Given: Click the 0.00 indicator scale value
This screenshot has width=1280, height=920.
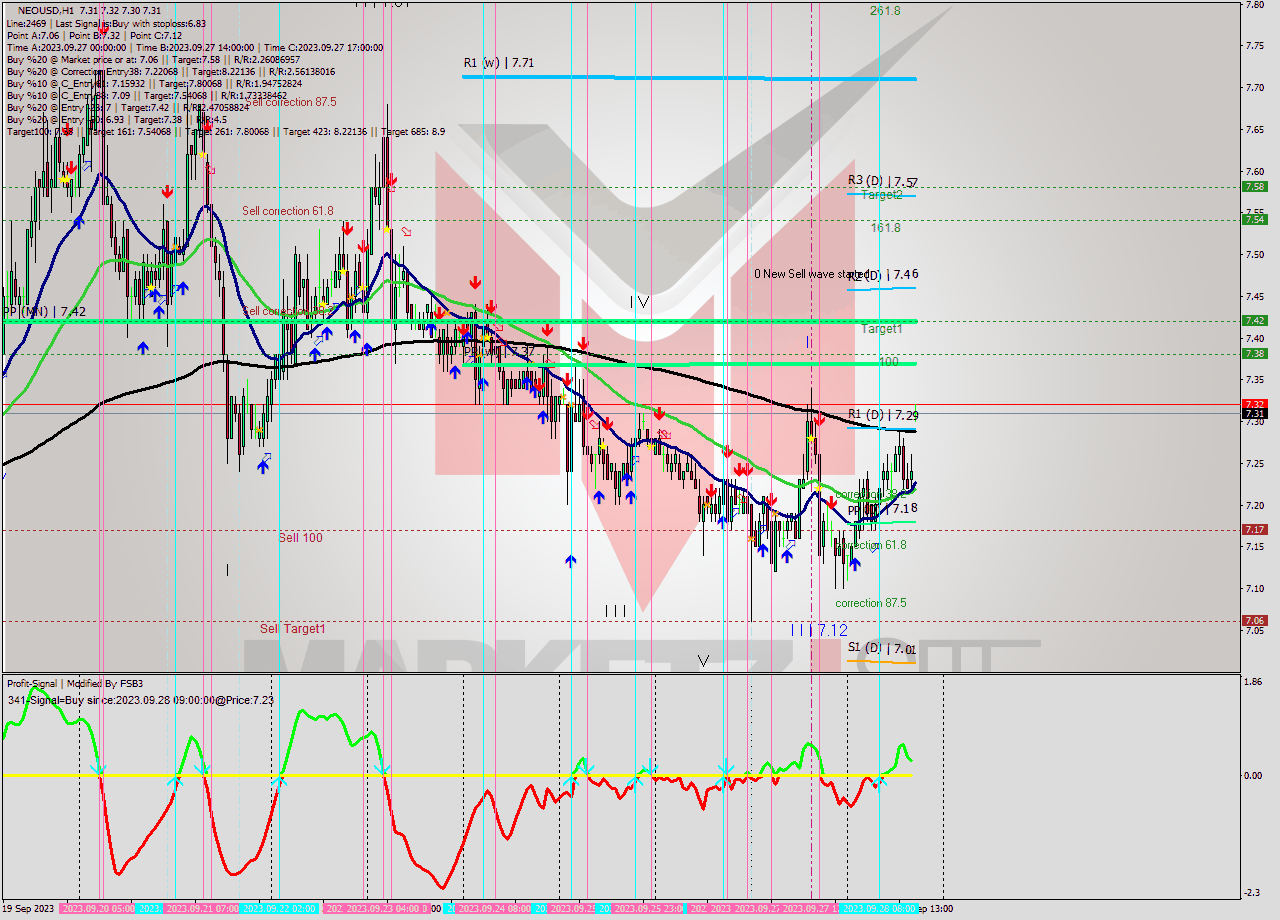Looking at the screenshot, I should pos(1253,775).
